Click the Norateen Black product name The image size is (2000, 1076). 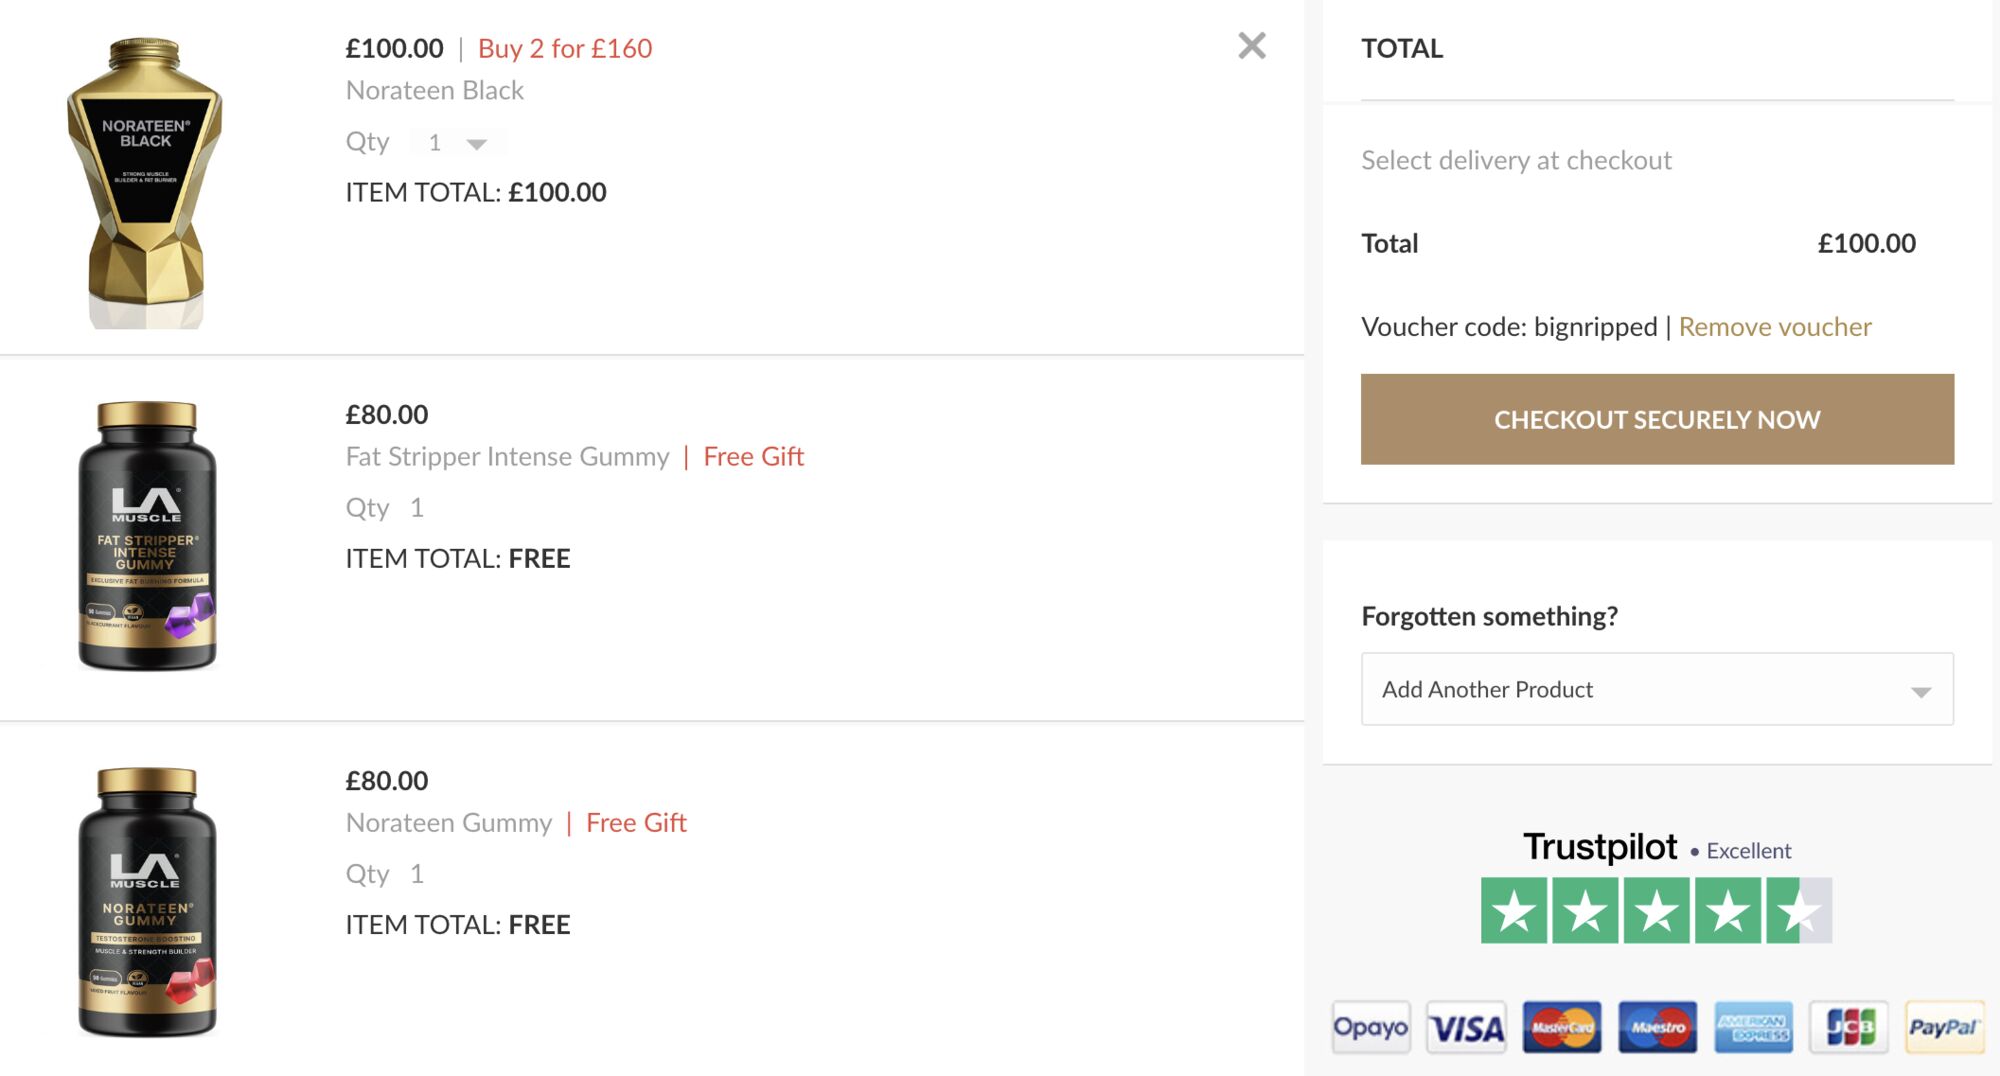coord(434,90)
